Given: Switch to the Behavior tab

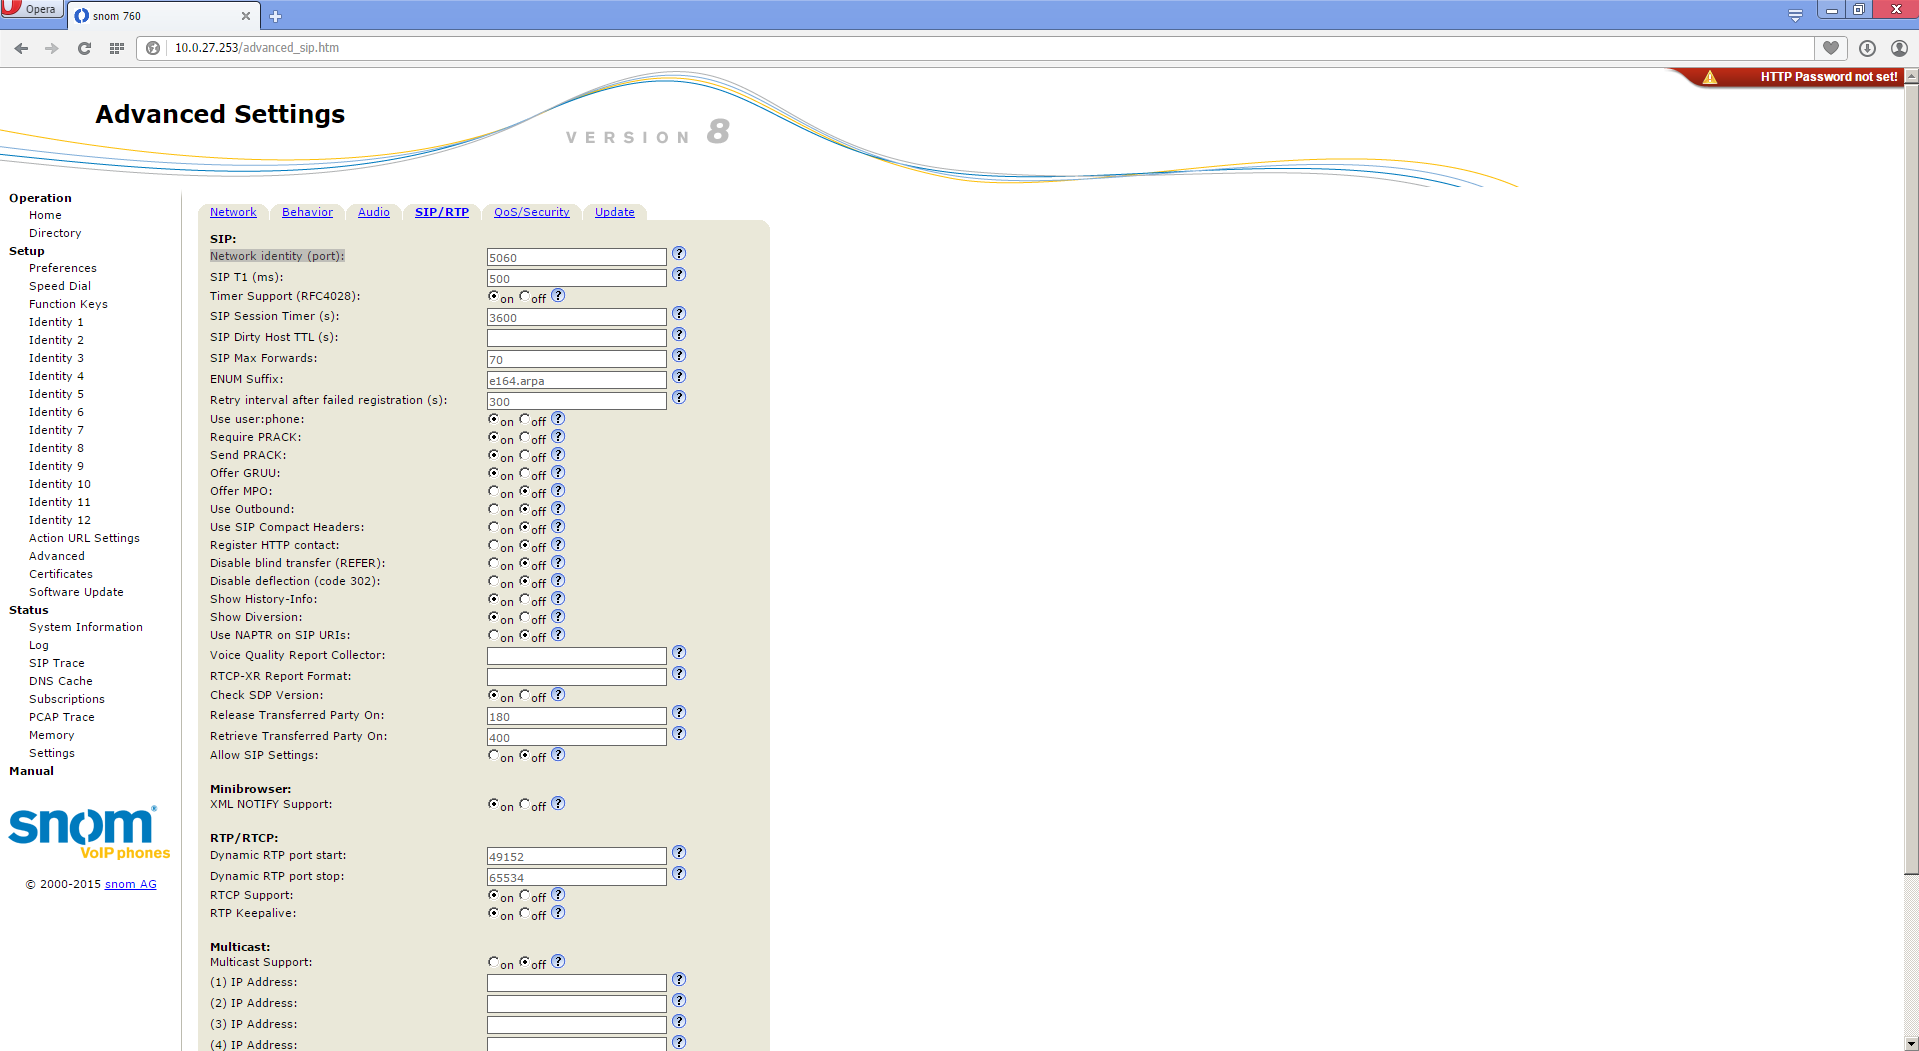Looking at the screenshot, I should click(x=307, y=212).
